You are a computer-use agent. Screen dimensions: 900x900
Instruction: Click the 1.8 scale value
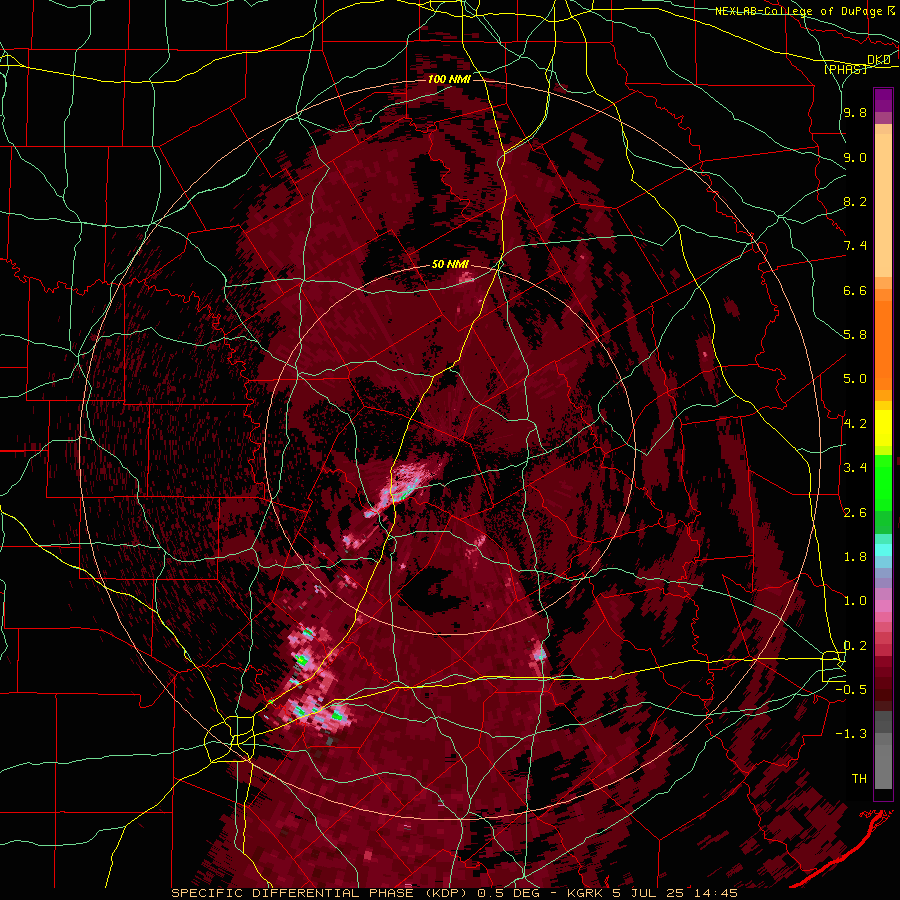855,556
